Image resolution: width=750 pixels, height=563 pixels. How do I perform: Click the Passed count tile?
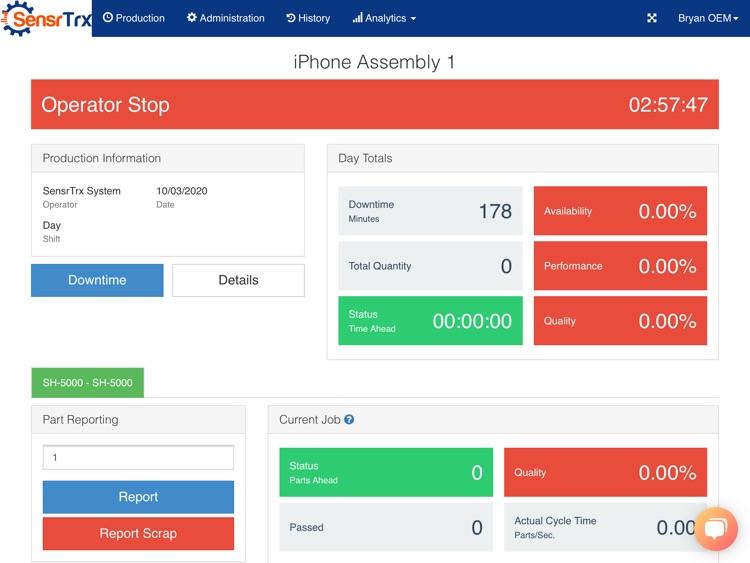pyautogui.click(x=386, y=527)
